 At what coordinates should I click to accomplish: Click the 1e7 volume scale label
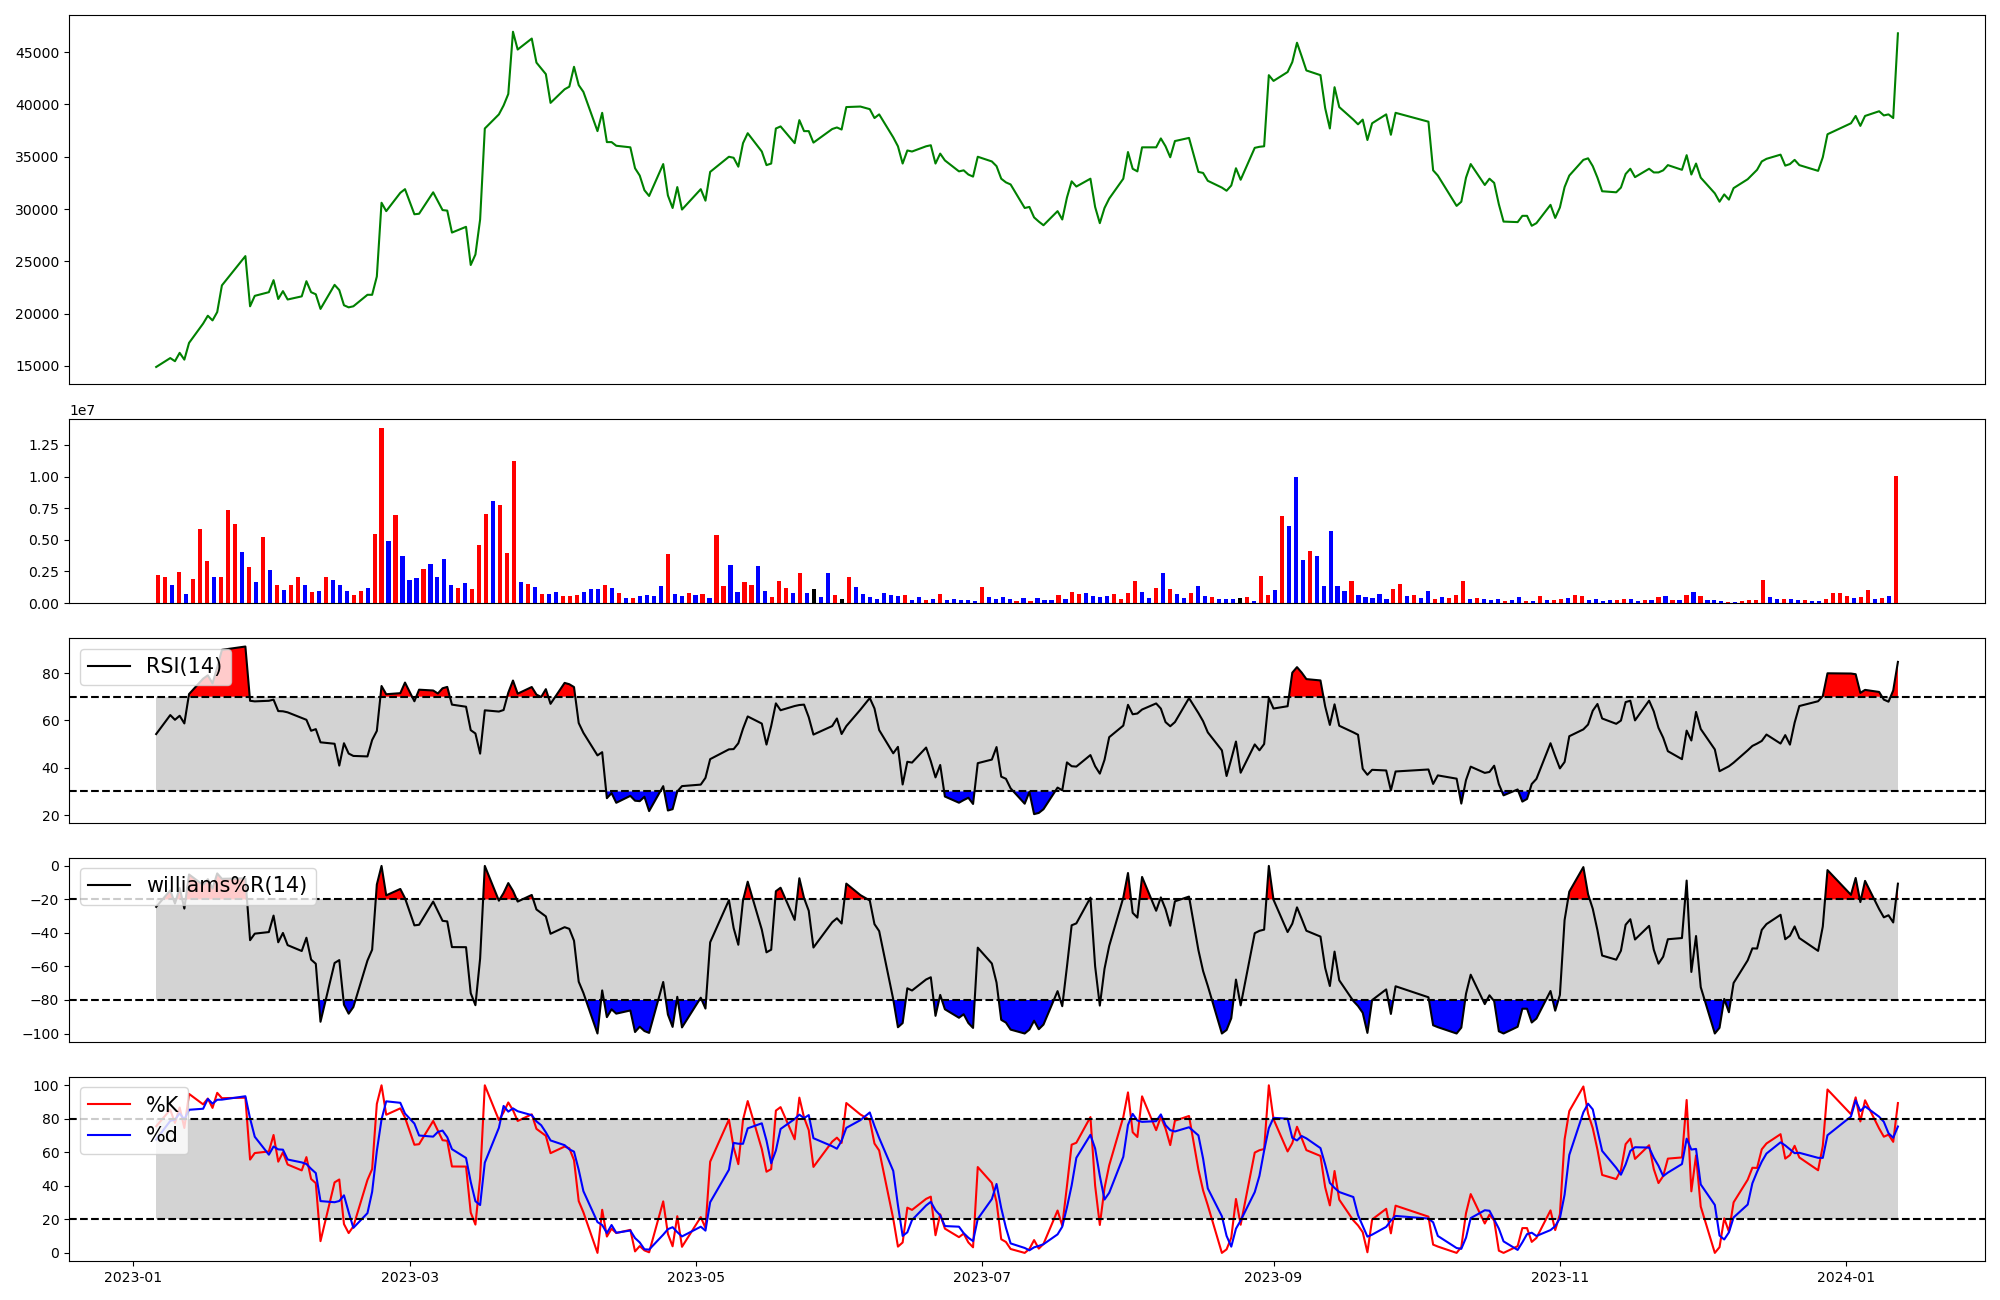[x=82, y=410]
